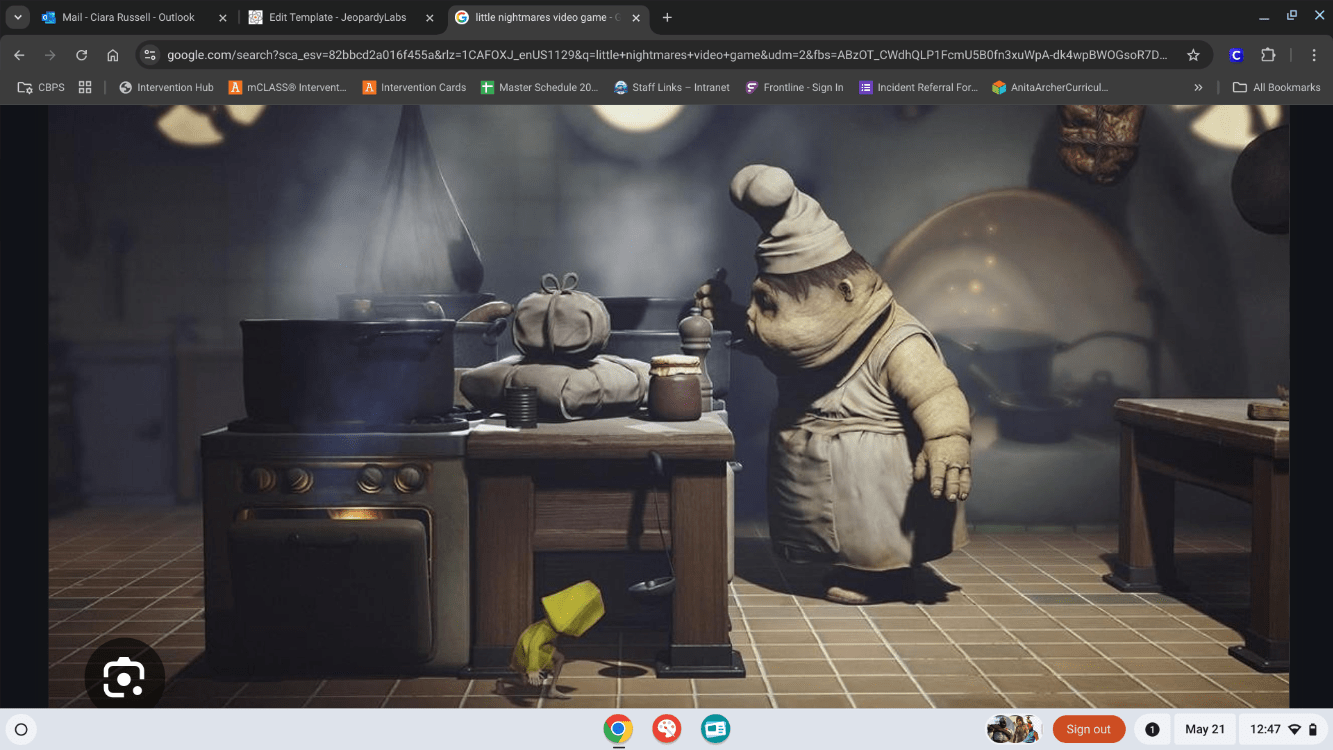The width and height of the screenshot is (1333, 750).
Task: Open the tab search dropdown arrow
Action: pos(18,17)
